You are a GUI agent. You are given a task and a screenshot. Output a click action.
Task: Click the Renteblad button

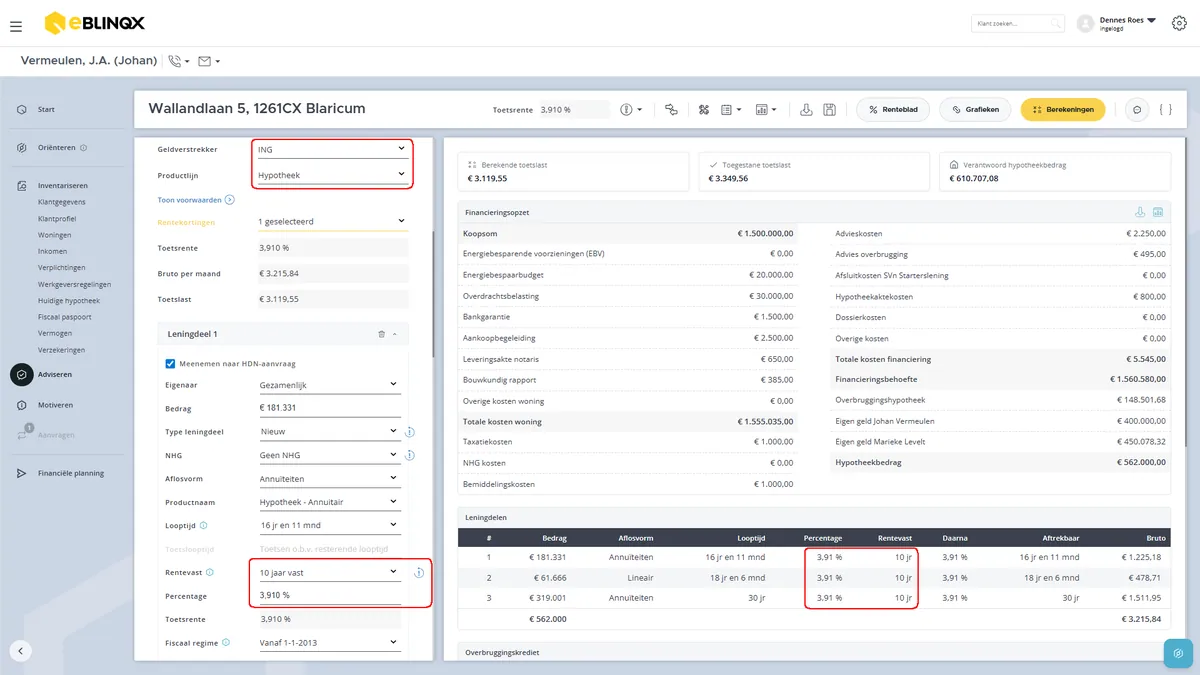(x=893, y=109)
